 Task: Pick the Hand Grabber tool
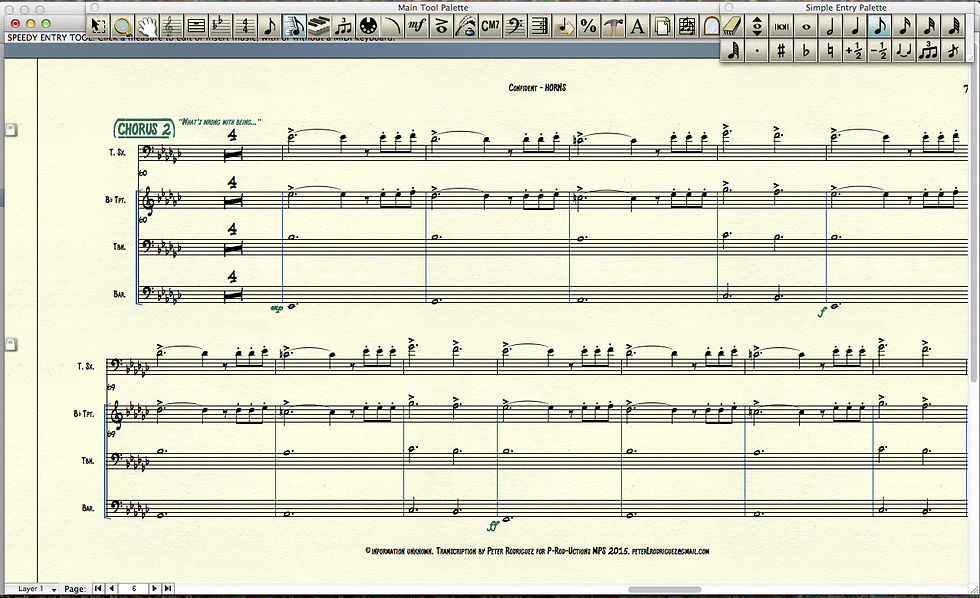pos(148,26)
